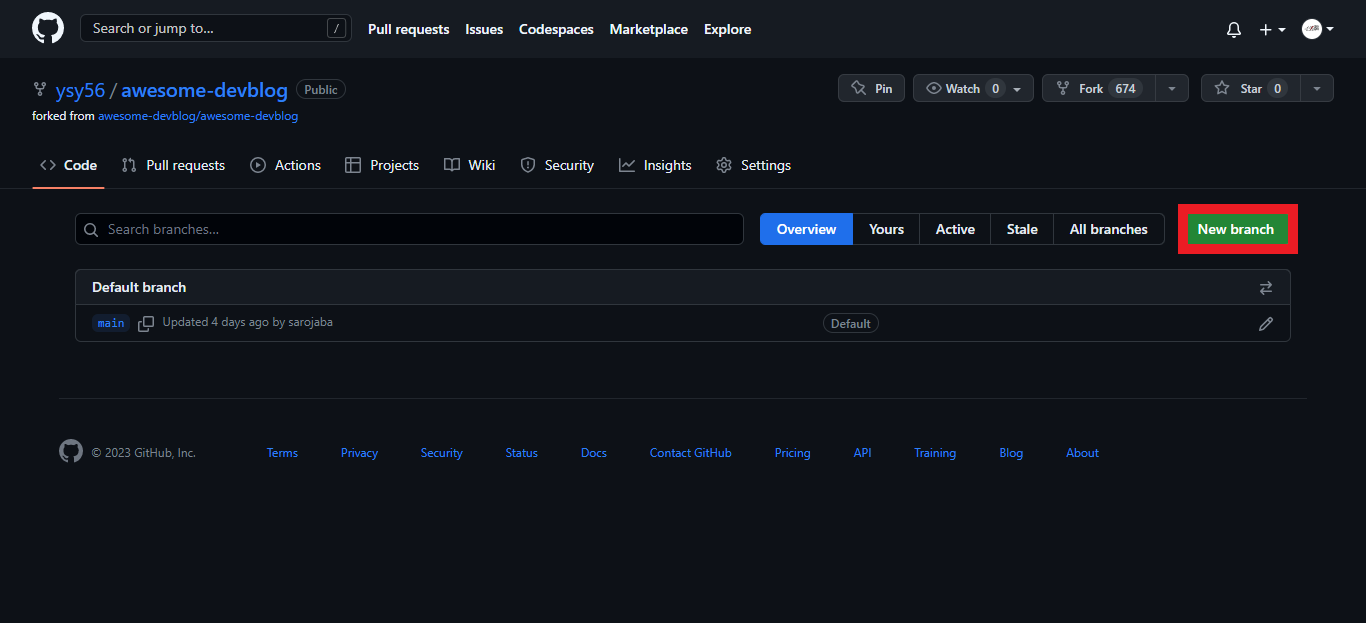Switch to the Code repository tab
Screen dimensions: 1366x623
click(x=68, y=165)
